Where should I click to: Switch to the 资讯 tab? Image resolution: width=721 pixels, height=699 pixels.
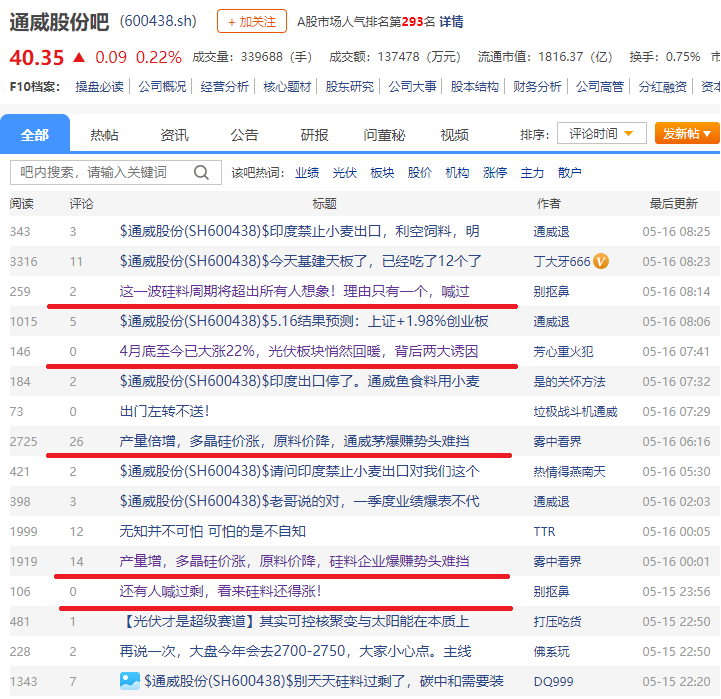pos(174,135)
